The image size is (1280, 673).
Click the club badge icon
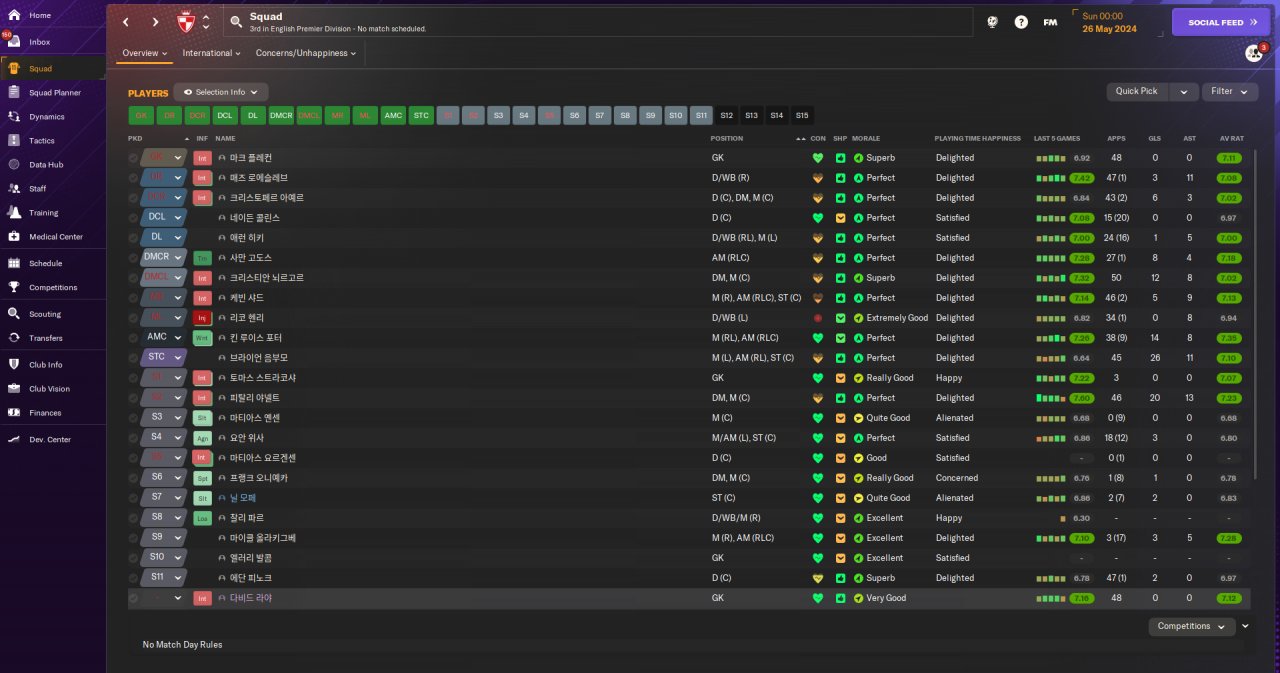(x=185, y=22)
